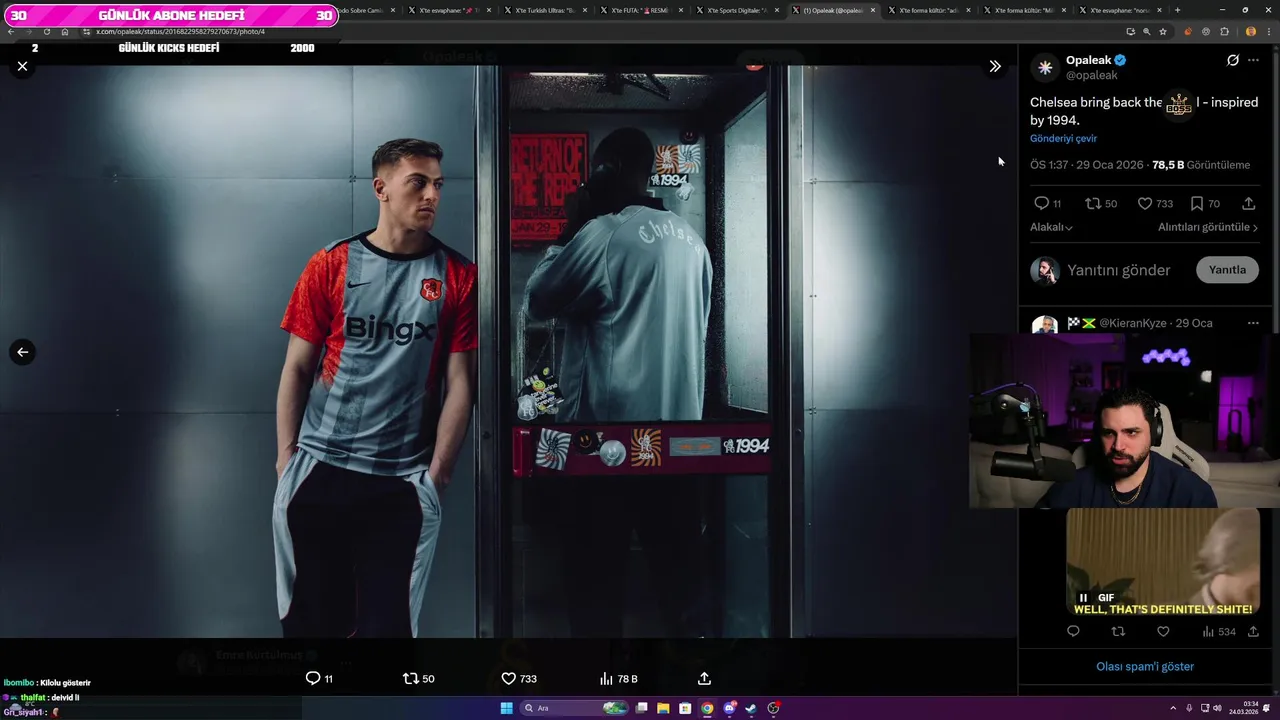Bookmark the post with icon showing 70
Image resolution: width=1280 pixels, height=720 pixels.
(x=1196, y=203)
